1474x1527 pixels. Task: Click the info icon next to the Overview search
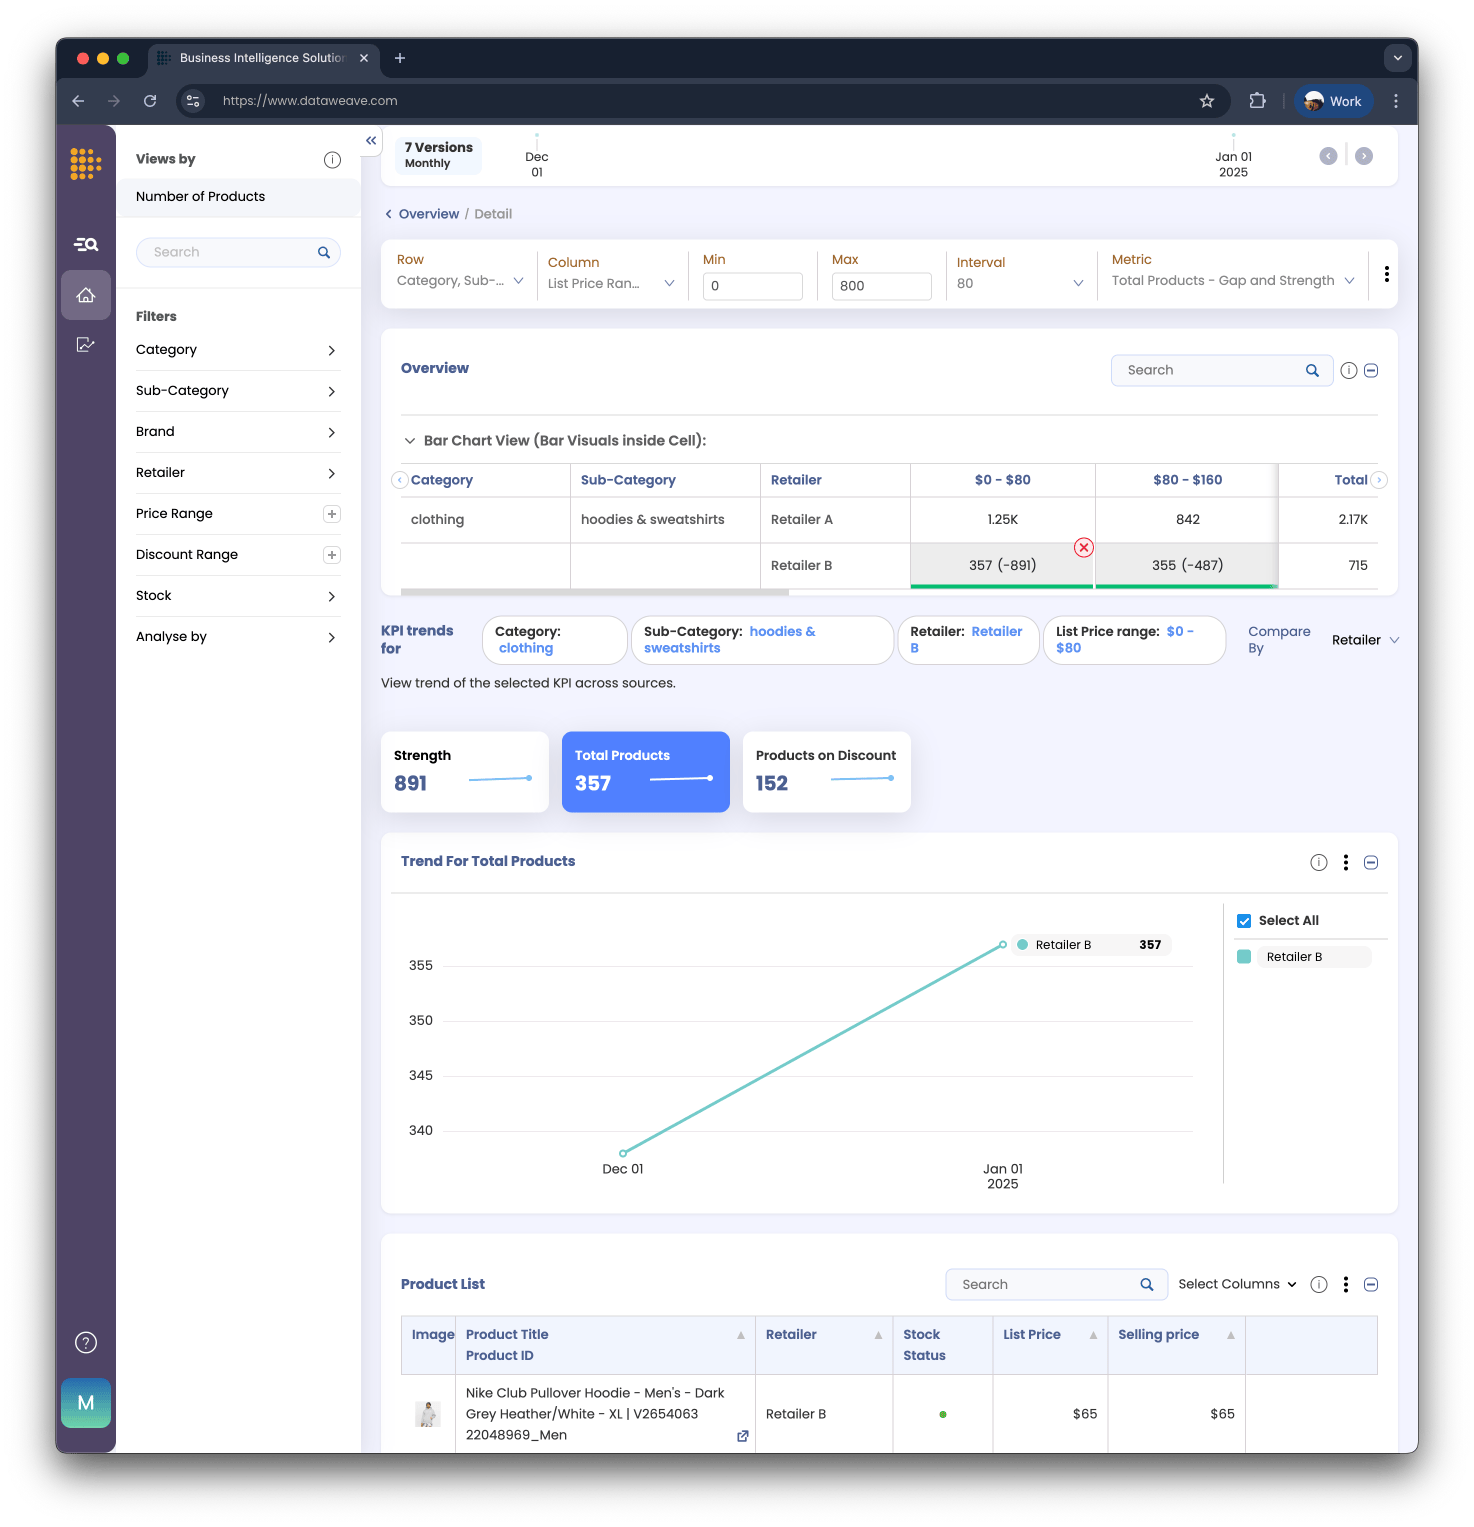pos(1348,370)
